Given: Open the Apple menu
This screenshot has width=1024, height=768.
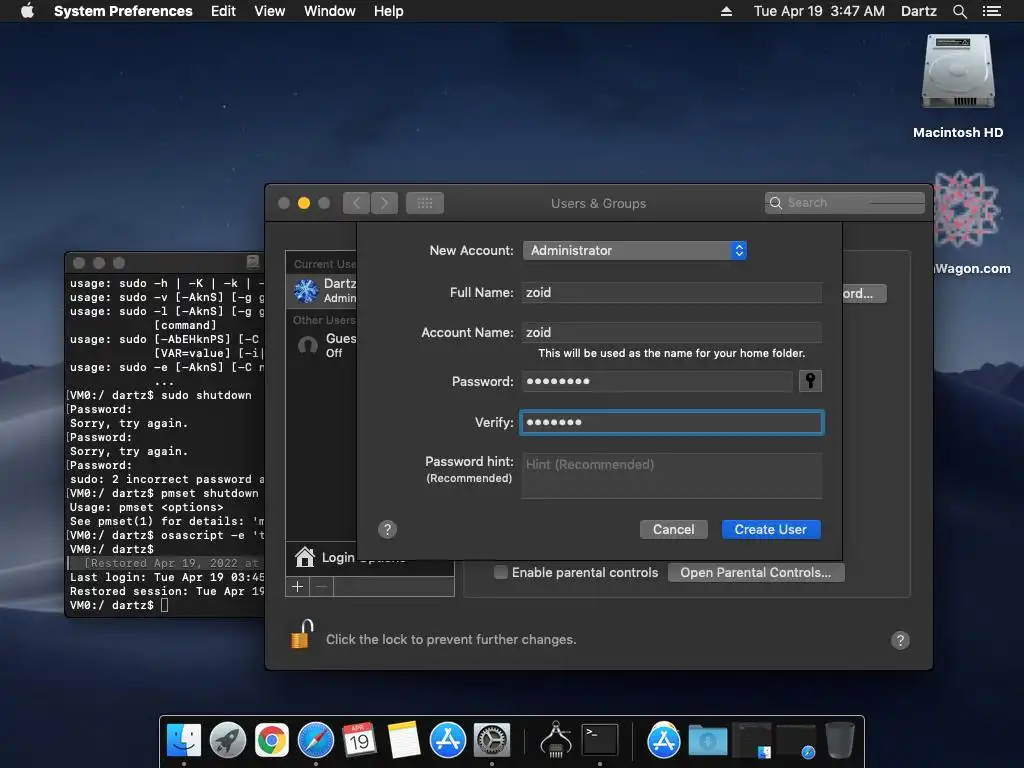Looking at the screenshot, I should click(27, 11).
